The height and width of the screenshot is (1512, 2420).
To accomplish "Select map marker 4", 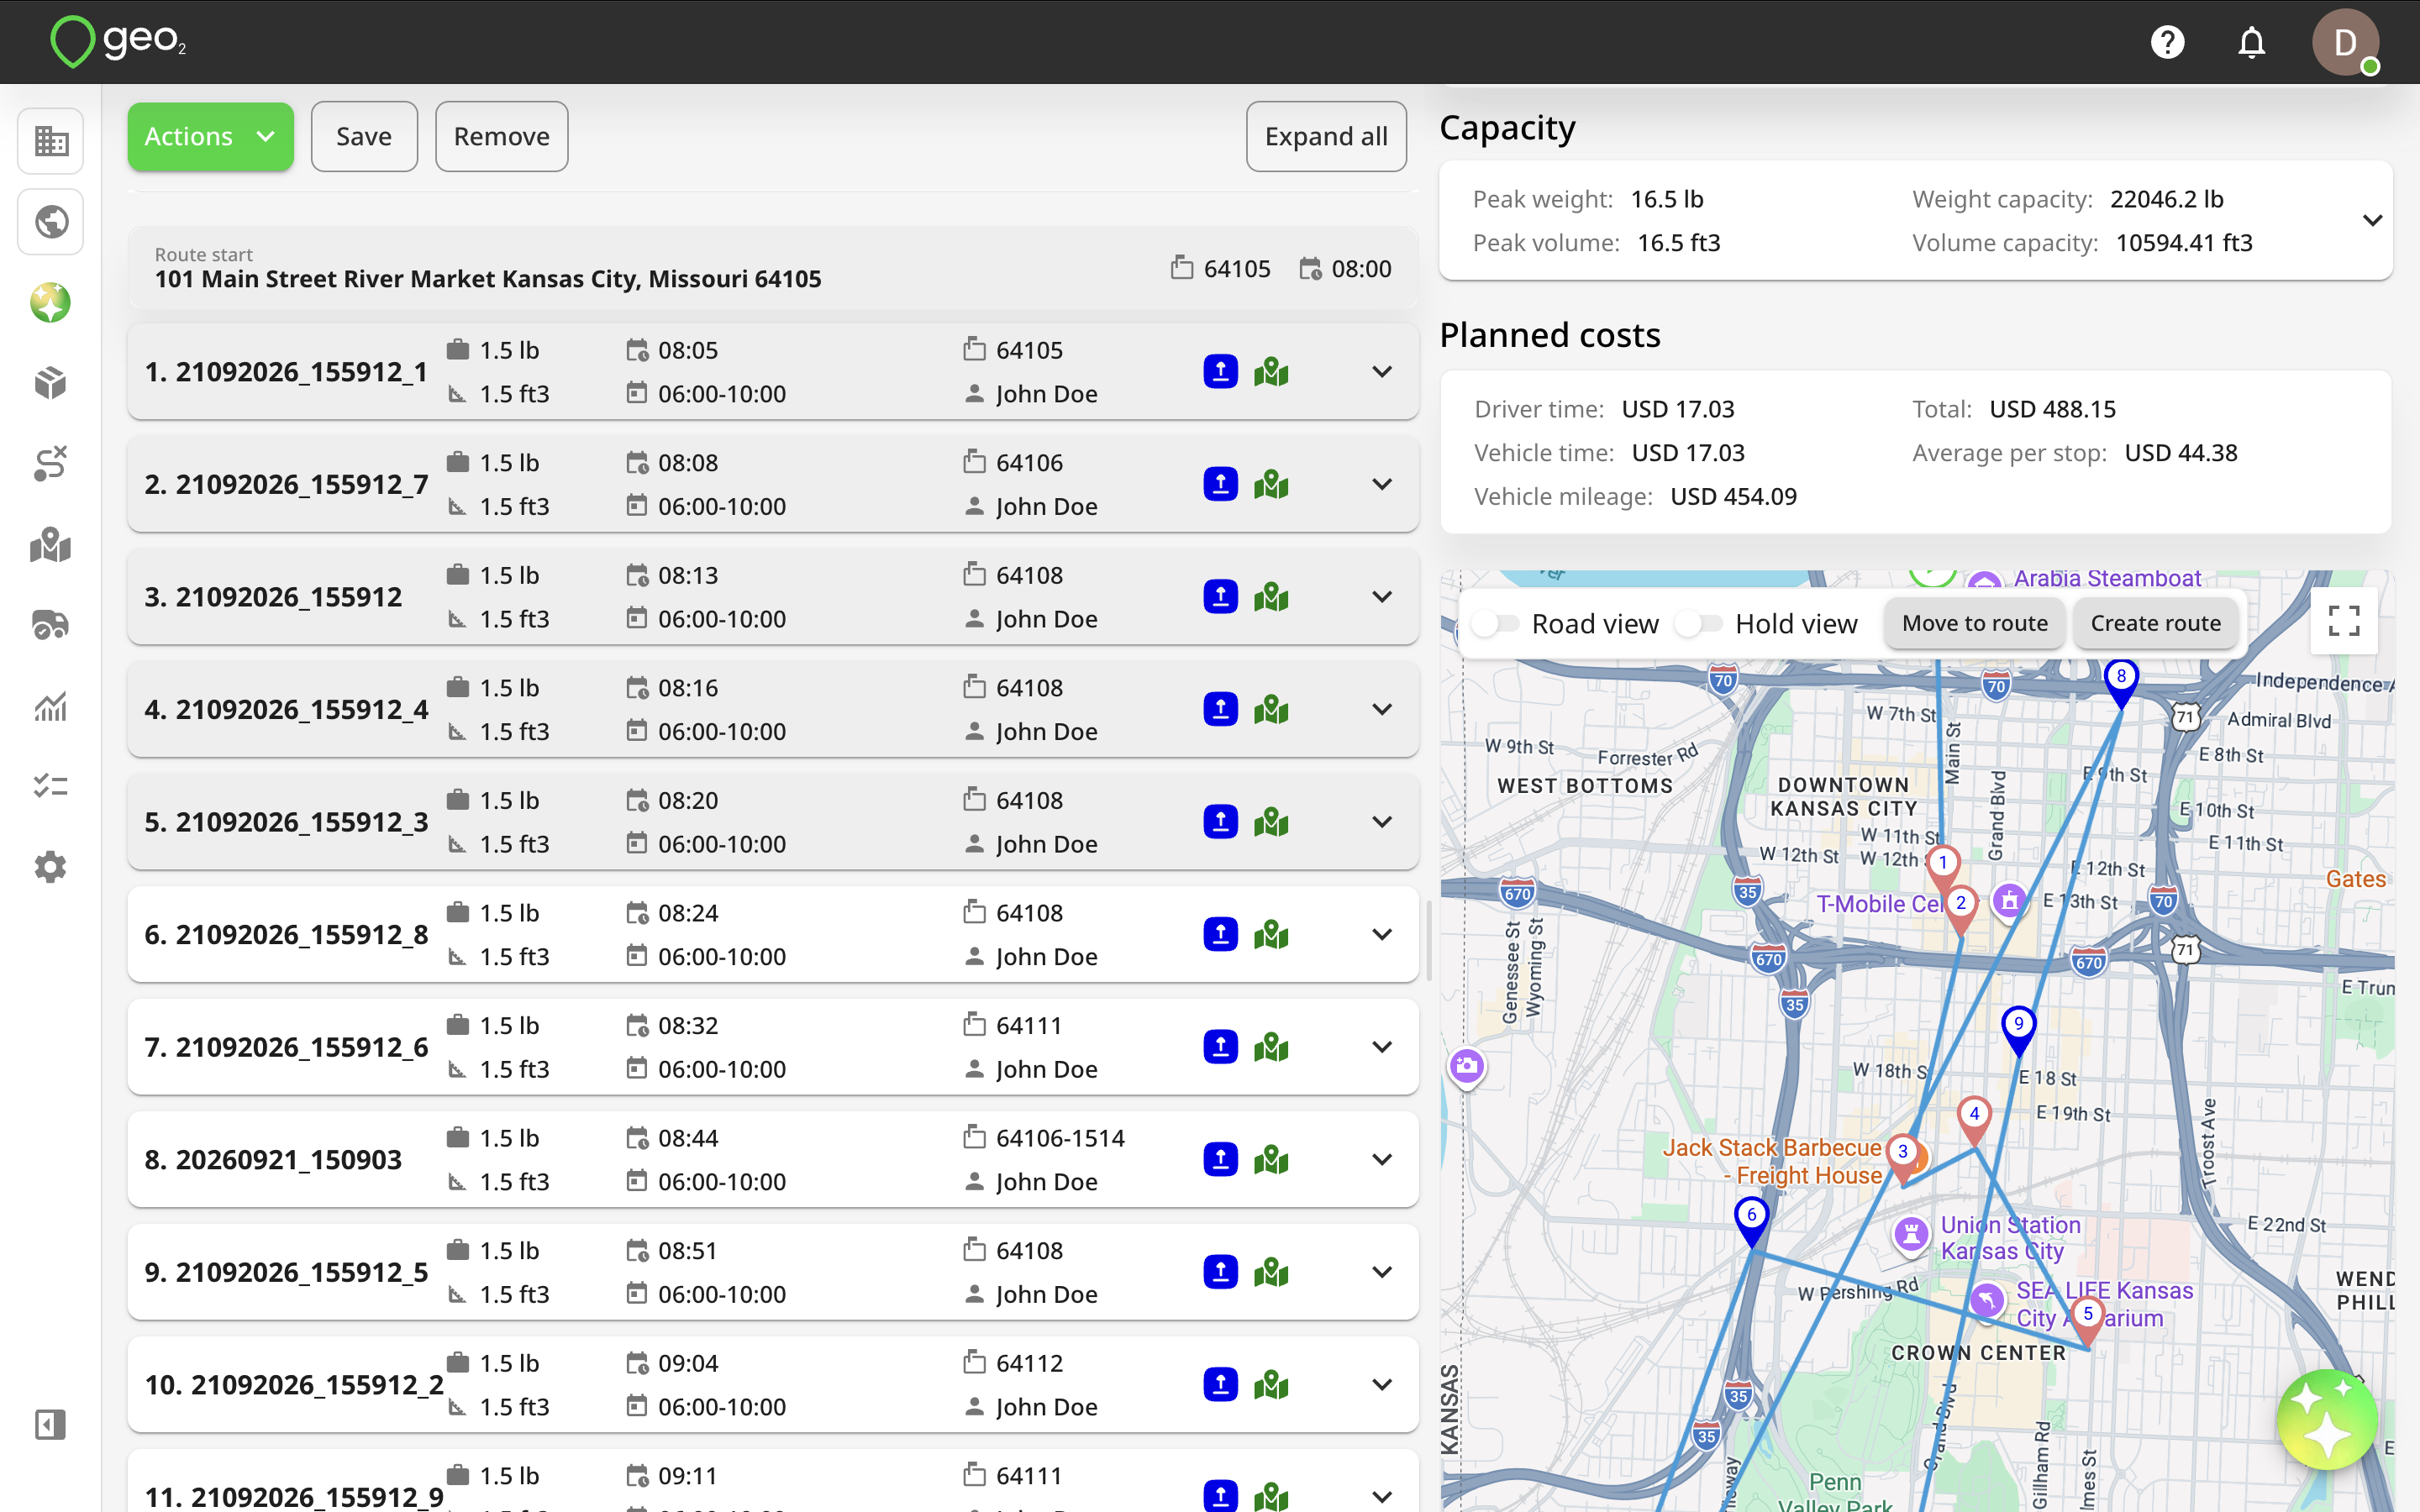I will pos(1973,1118).
